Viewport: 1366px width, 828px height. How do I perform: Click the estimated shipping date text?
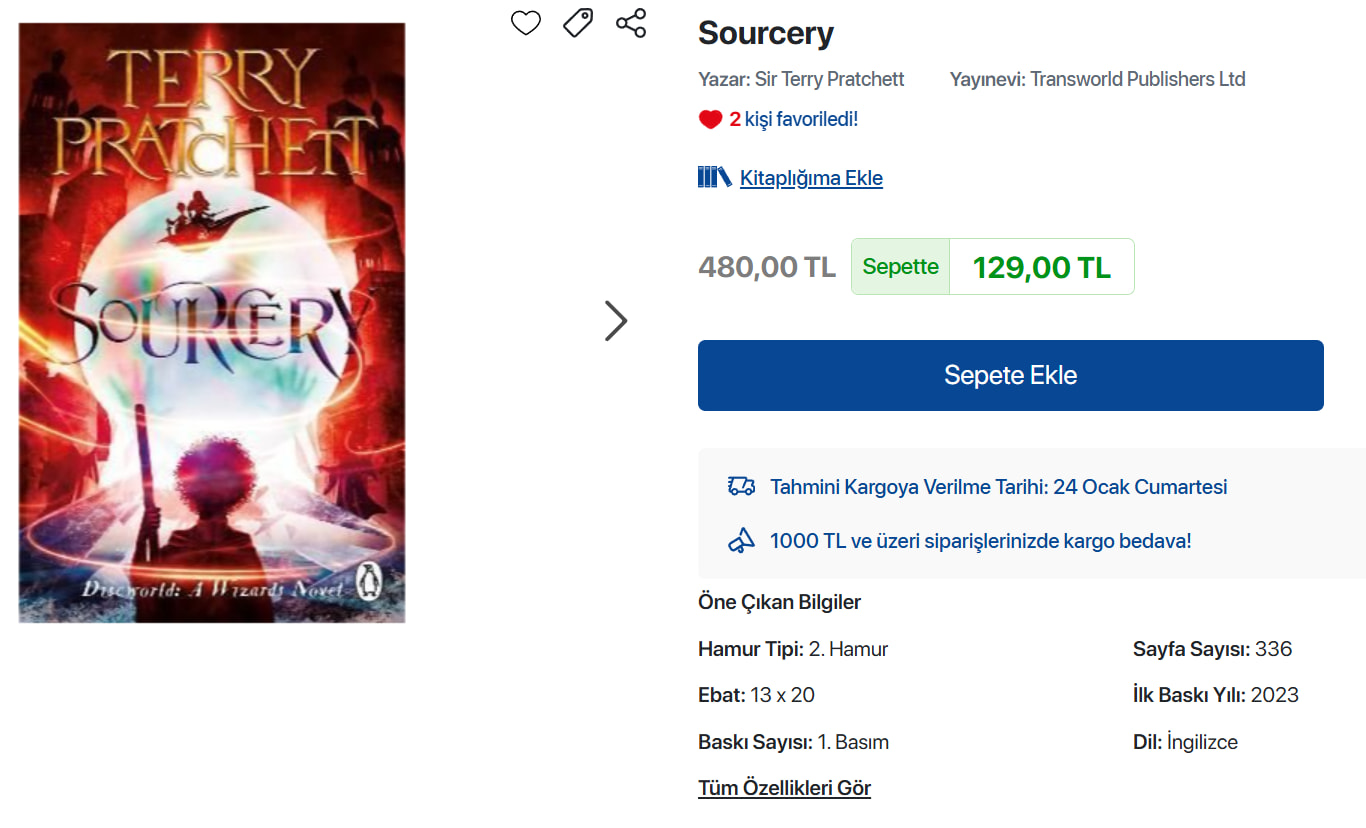[998, 487]
